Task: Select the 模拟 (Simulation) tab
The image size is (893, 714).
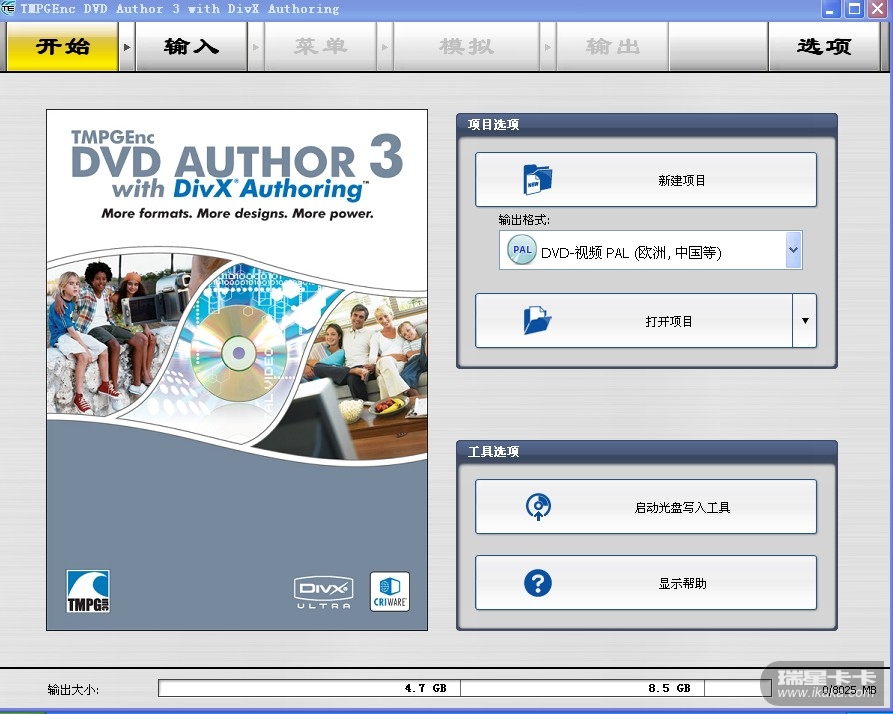Action: point(466,47)
